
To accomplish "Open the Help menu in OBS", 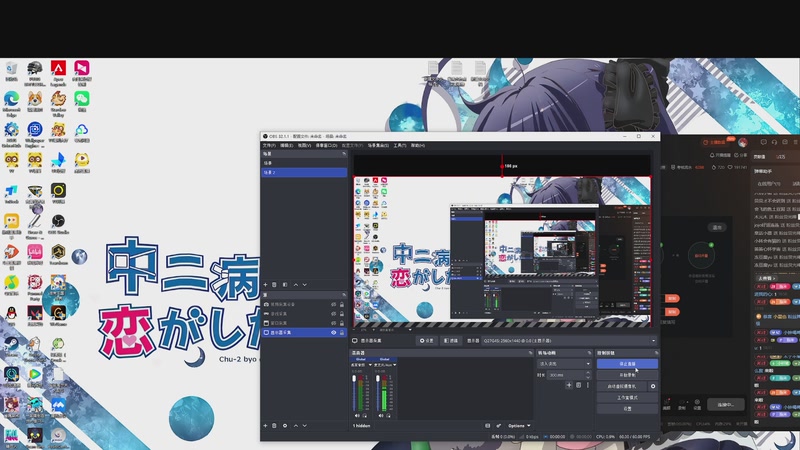I will [x=417, y=145].
